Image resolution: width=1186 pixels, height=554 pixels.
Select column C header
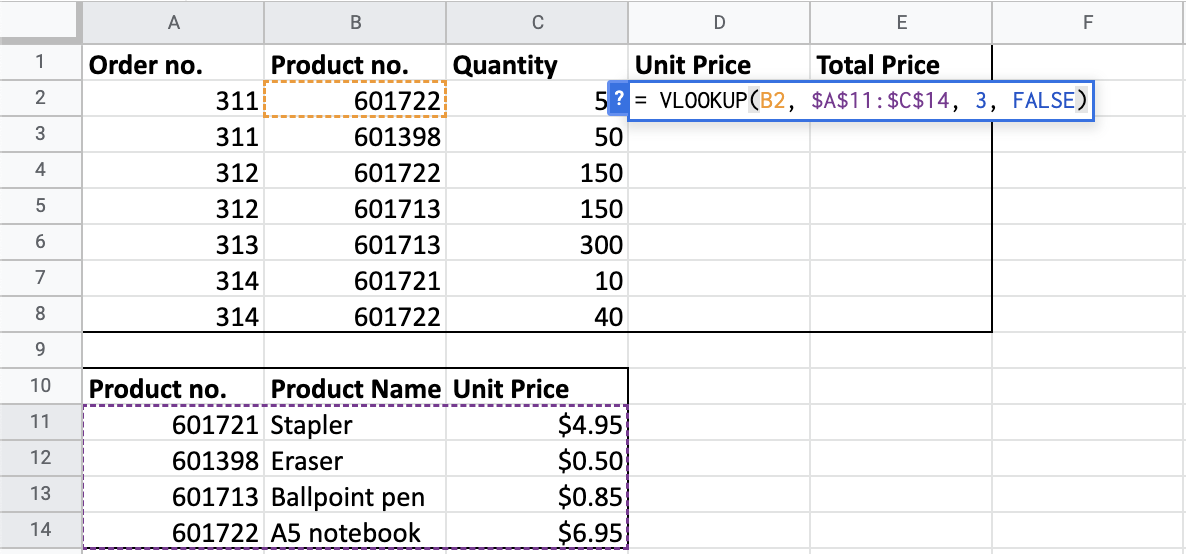[x=537, y=23]
